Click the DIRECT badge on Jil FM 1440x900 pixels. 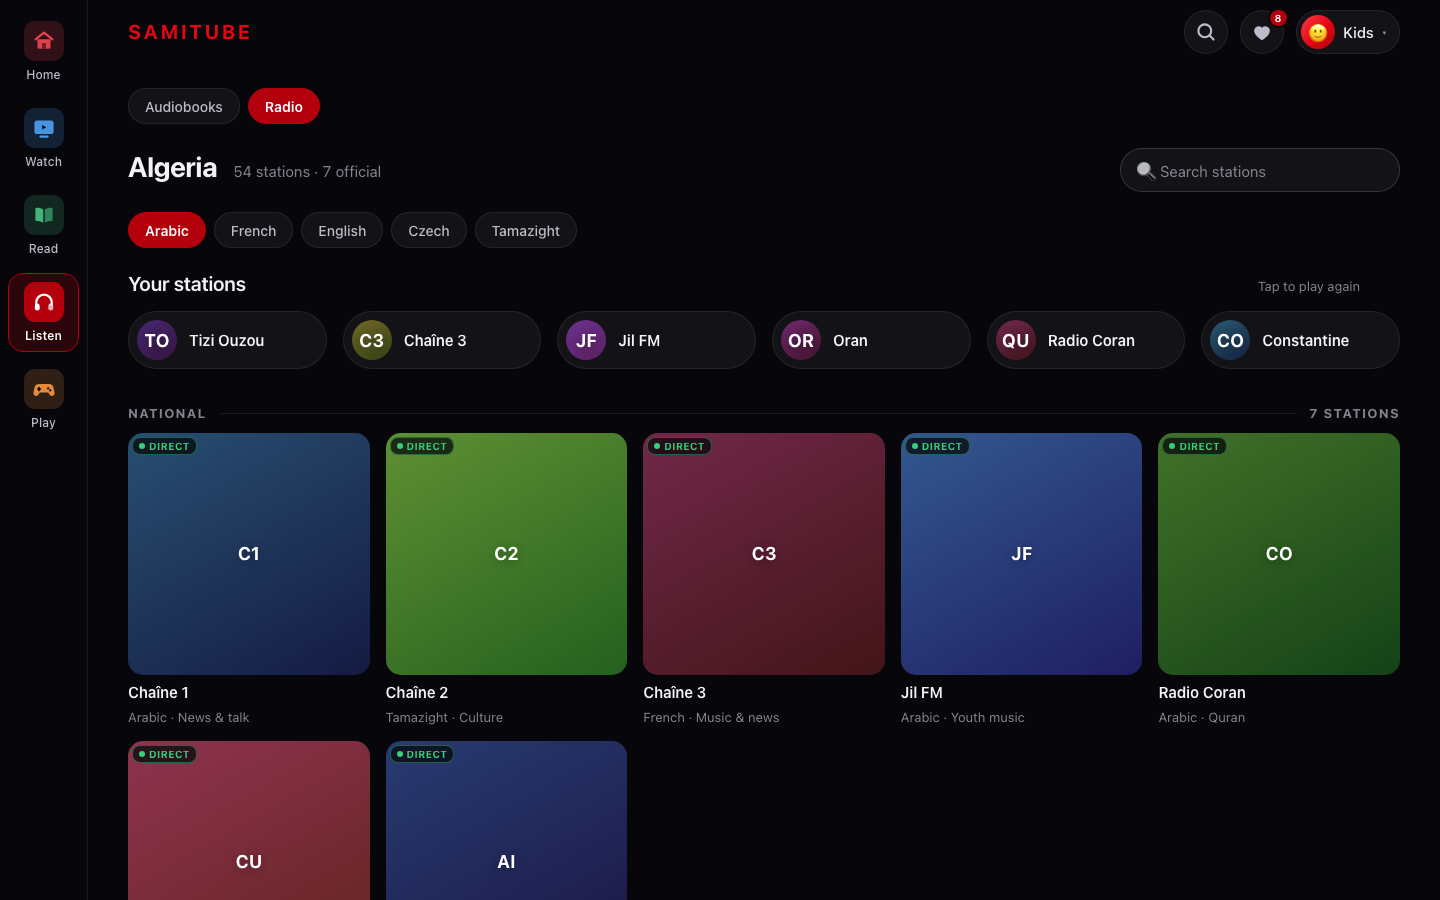coord(937,446)
